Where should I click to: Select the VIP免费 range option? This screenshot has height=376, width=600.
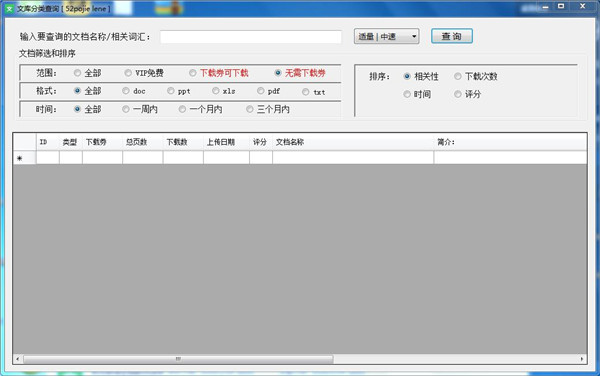coord(144,73)
